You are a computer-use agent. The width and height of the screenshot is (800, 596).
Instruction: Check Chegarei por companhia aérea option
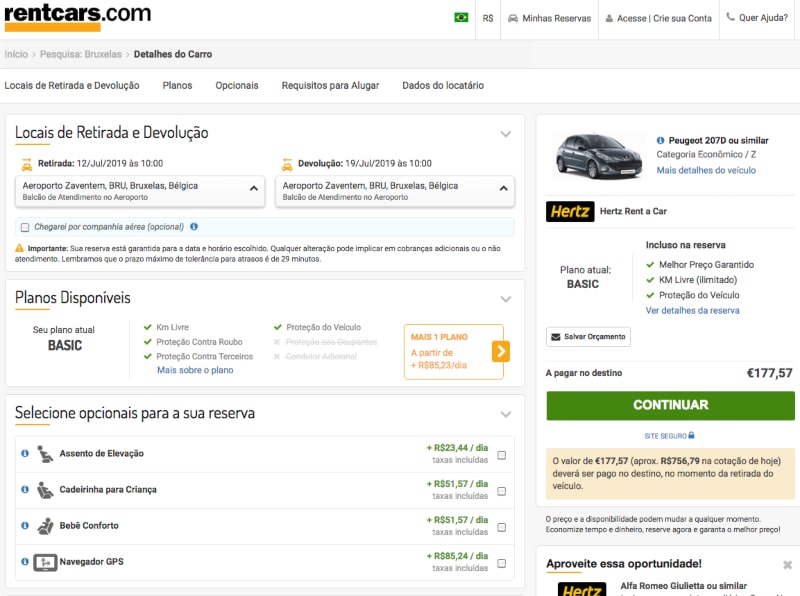click(24, 227)
